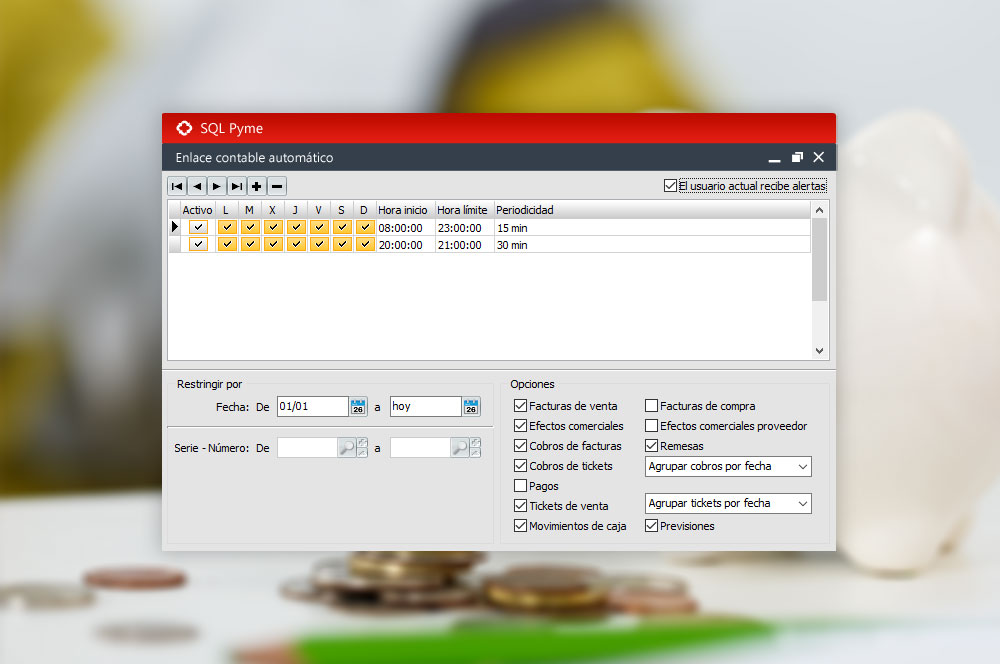Delete schedule row with minus button
This screenshot has width=1000, height=664.
click(277, 186)
